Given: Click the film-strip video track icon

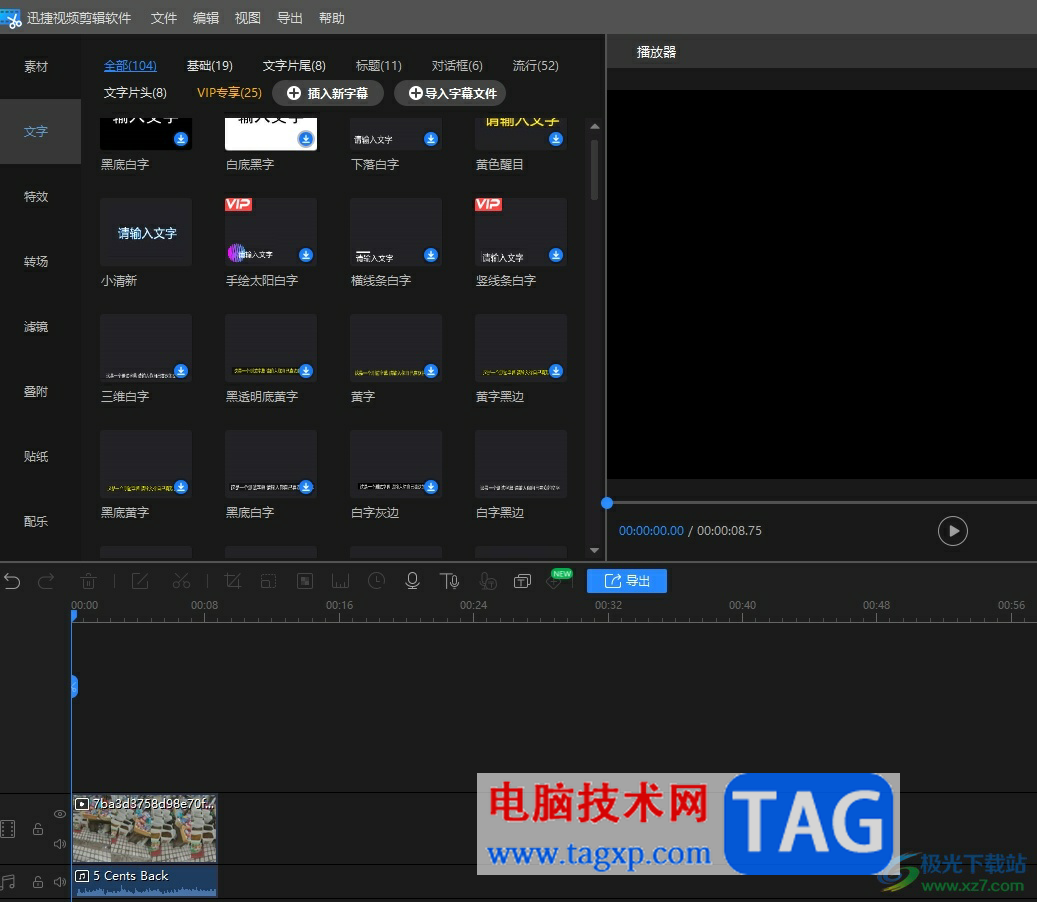Looking at the screenshot, I should 8,829.
